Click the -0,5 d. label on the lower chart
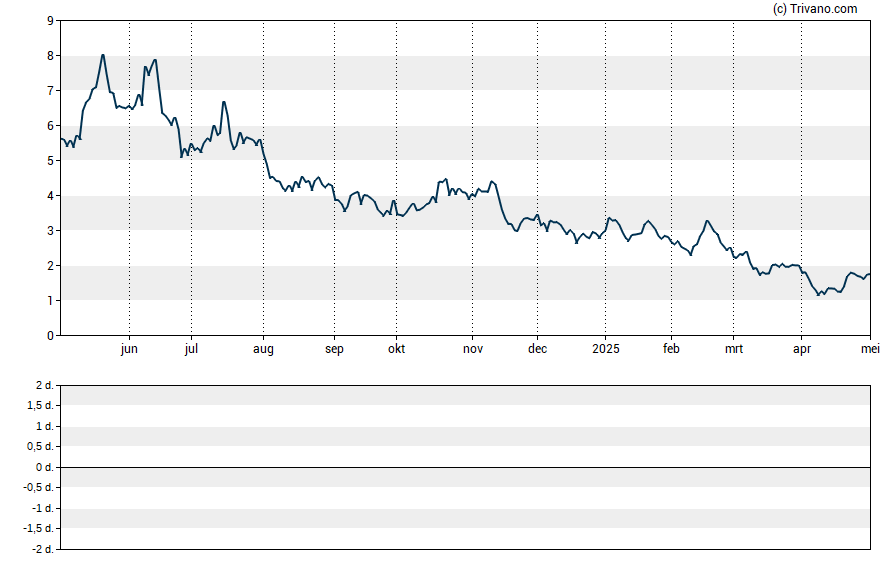The height and width of the screenshot is (565, 888). [x=39, y=487]
